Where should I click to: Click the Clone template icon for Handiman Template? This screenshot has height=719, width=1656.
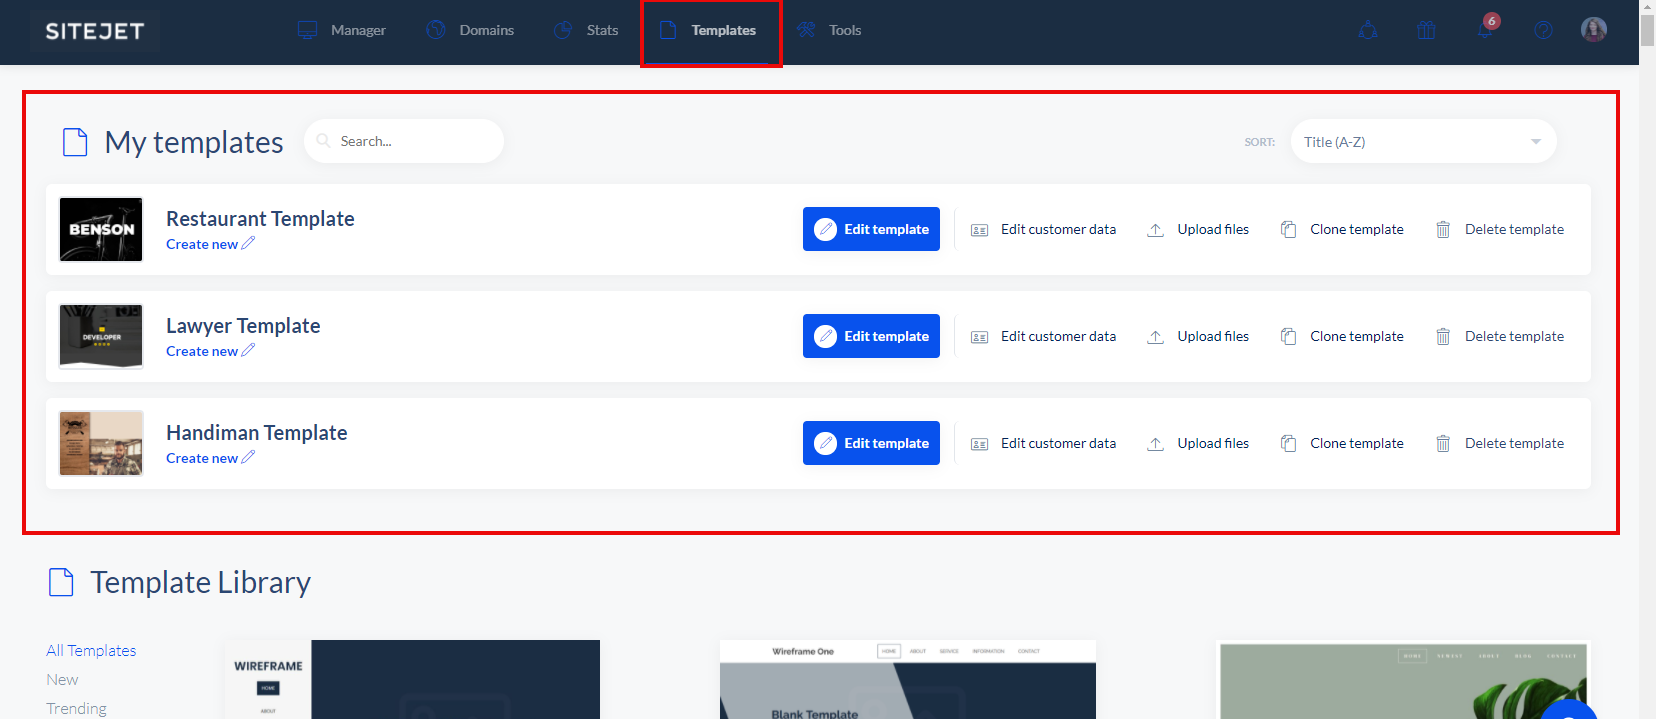(x=1289, y=444)
